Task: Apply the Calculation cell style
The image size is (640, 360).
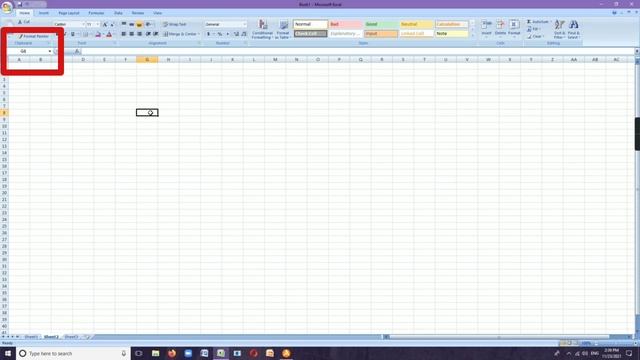Action: pyautogui.click(x=451, y=24)
